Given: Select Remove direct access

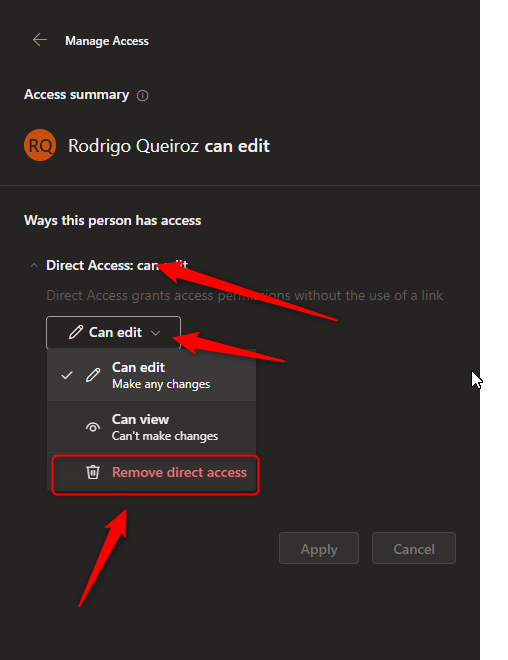Looking at the screenshot, I should click(x=155, y=473).
